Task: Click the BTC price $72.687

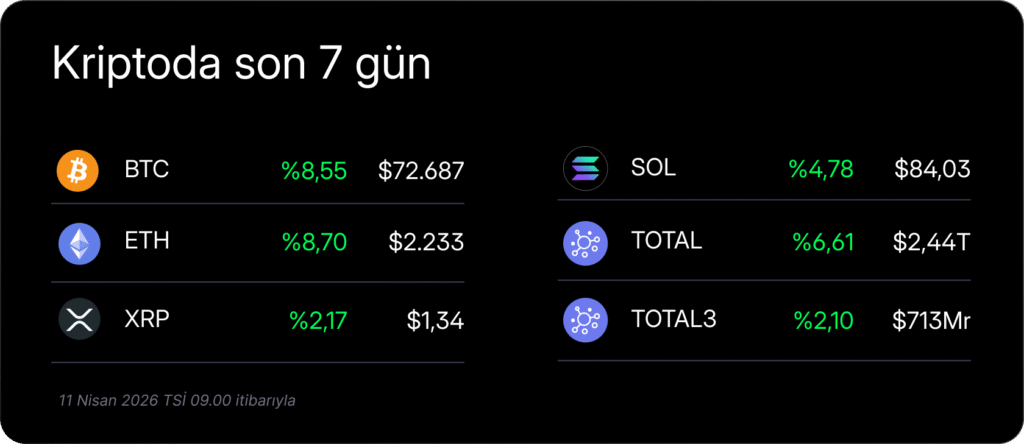Action: click(x=421, y=171)
